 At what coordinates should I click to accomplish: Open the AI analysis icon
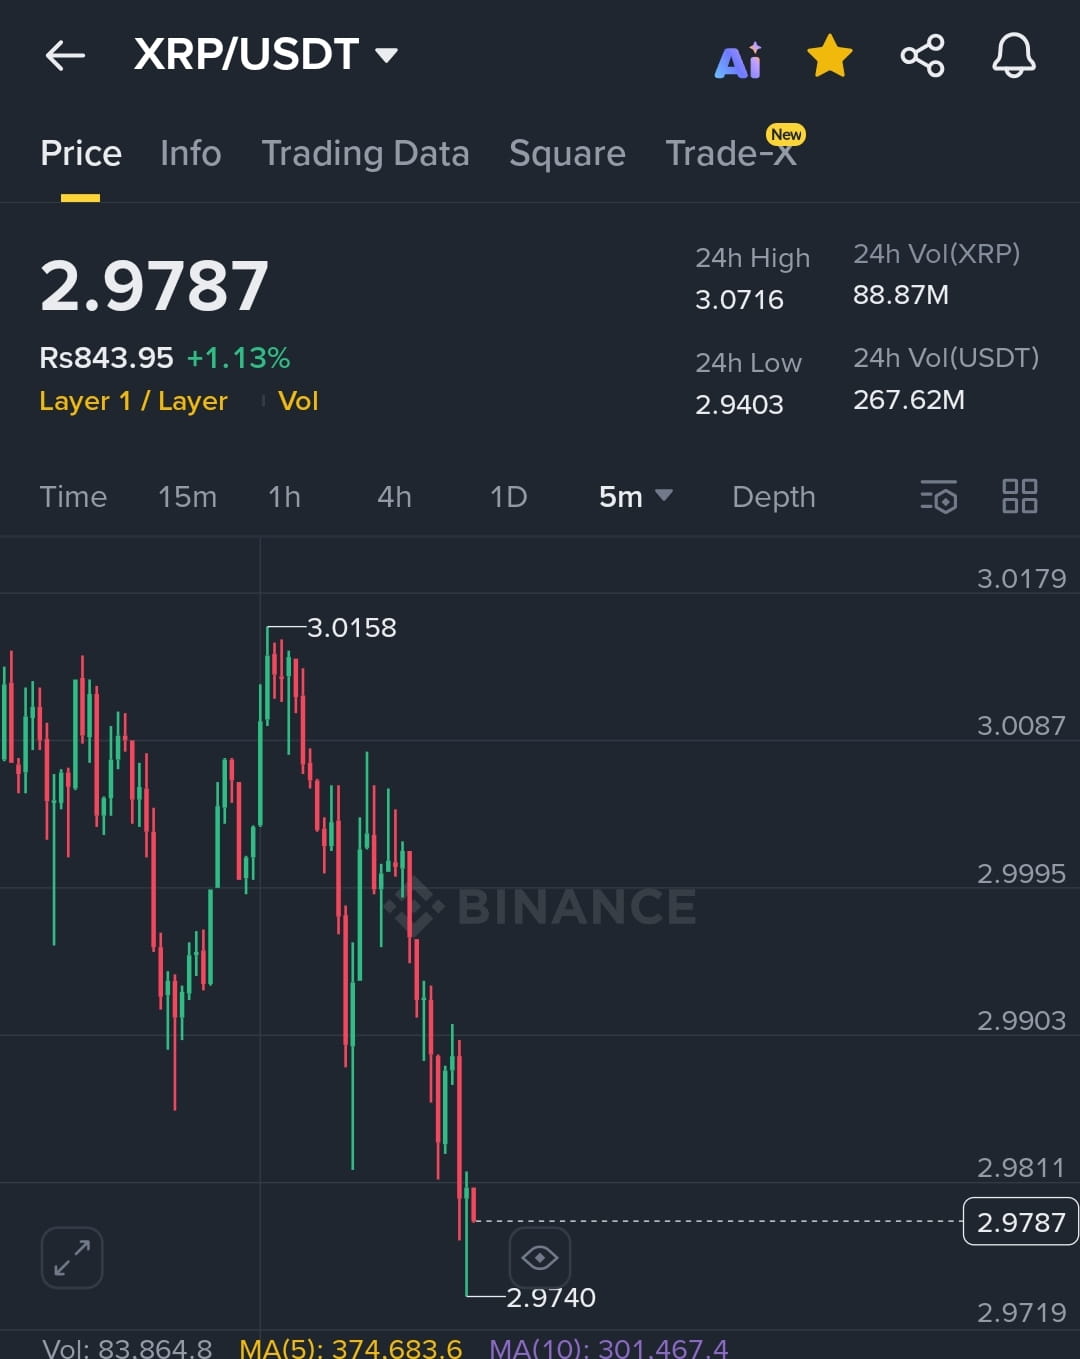coord(738,60)
